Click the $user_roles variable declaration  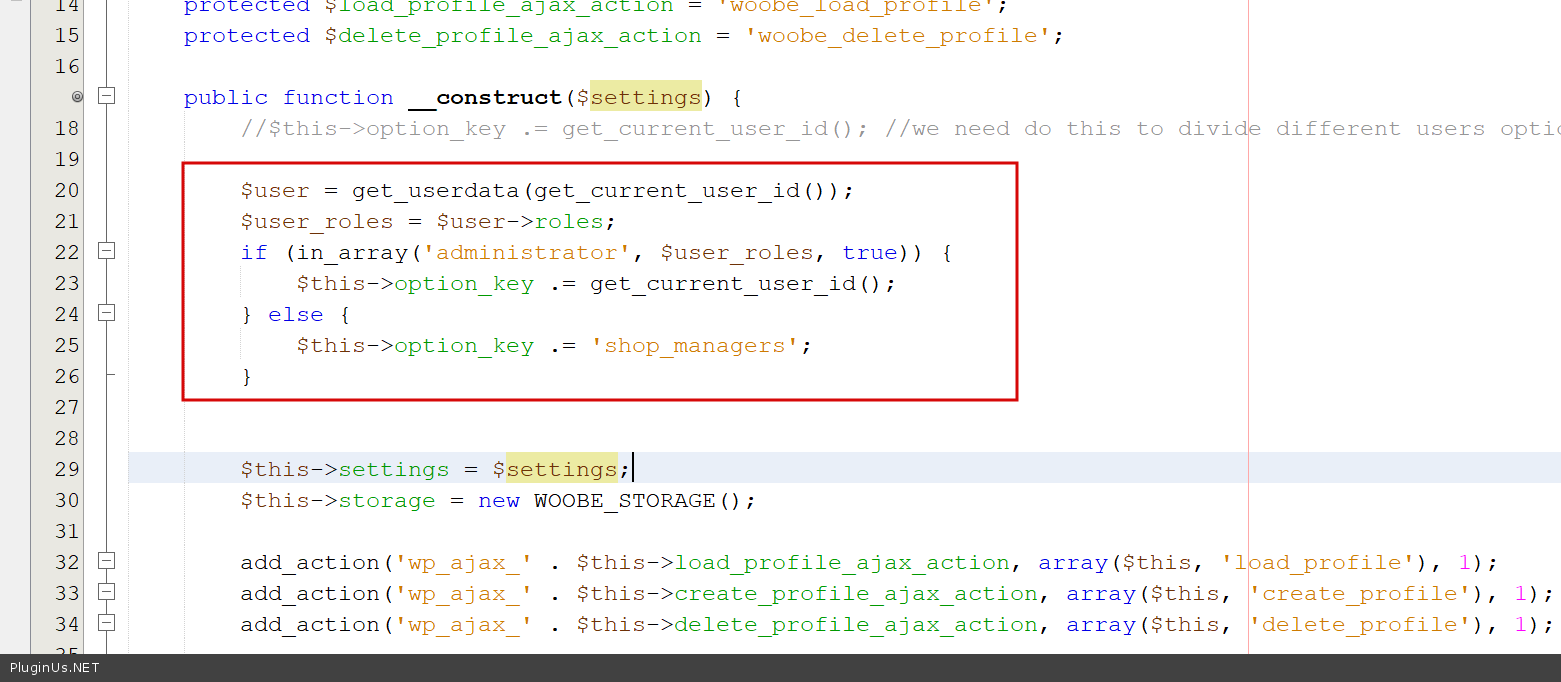click(317, 221)
